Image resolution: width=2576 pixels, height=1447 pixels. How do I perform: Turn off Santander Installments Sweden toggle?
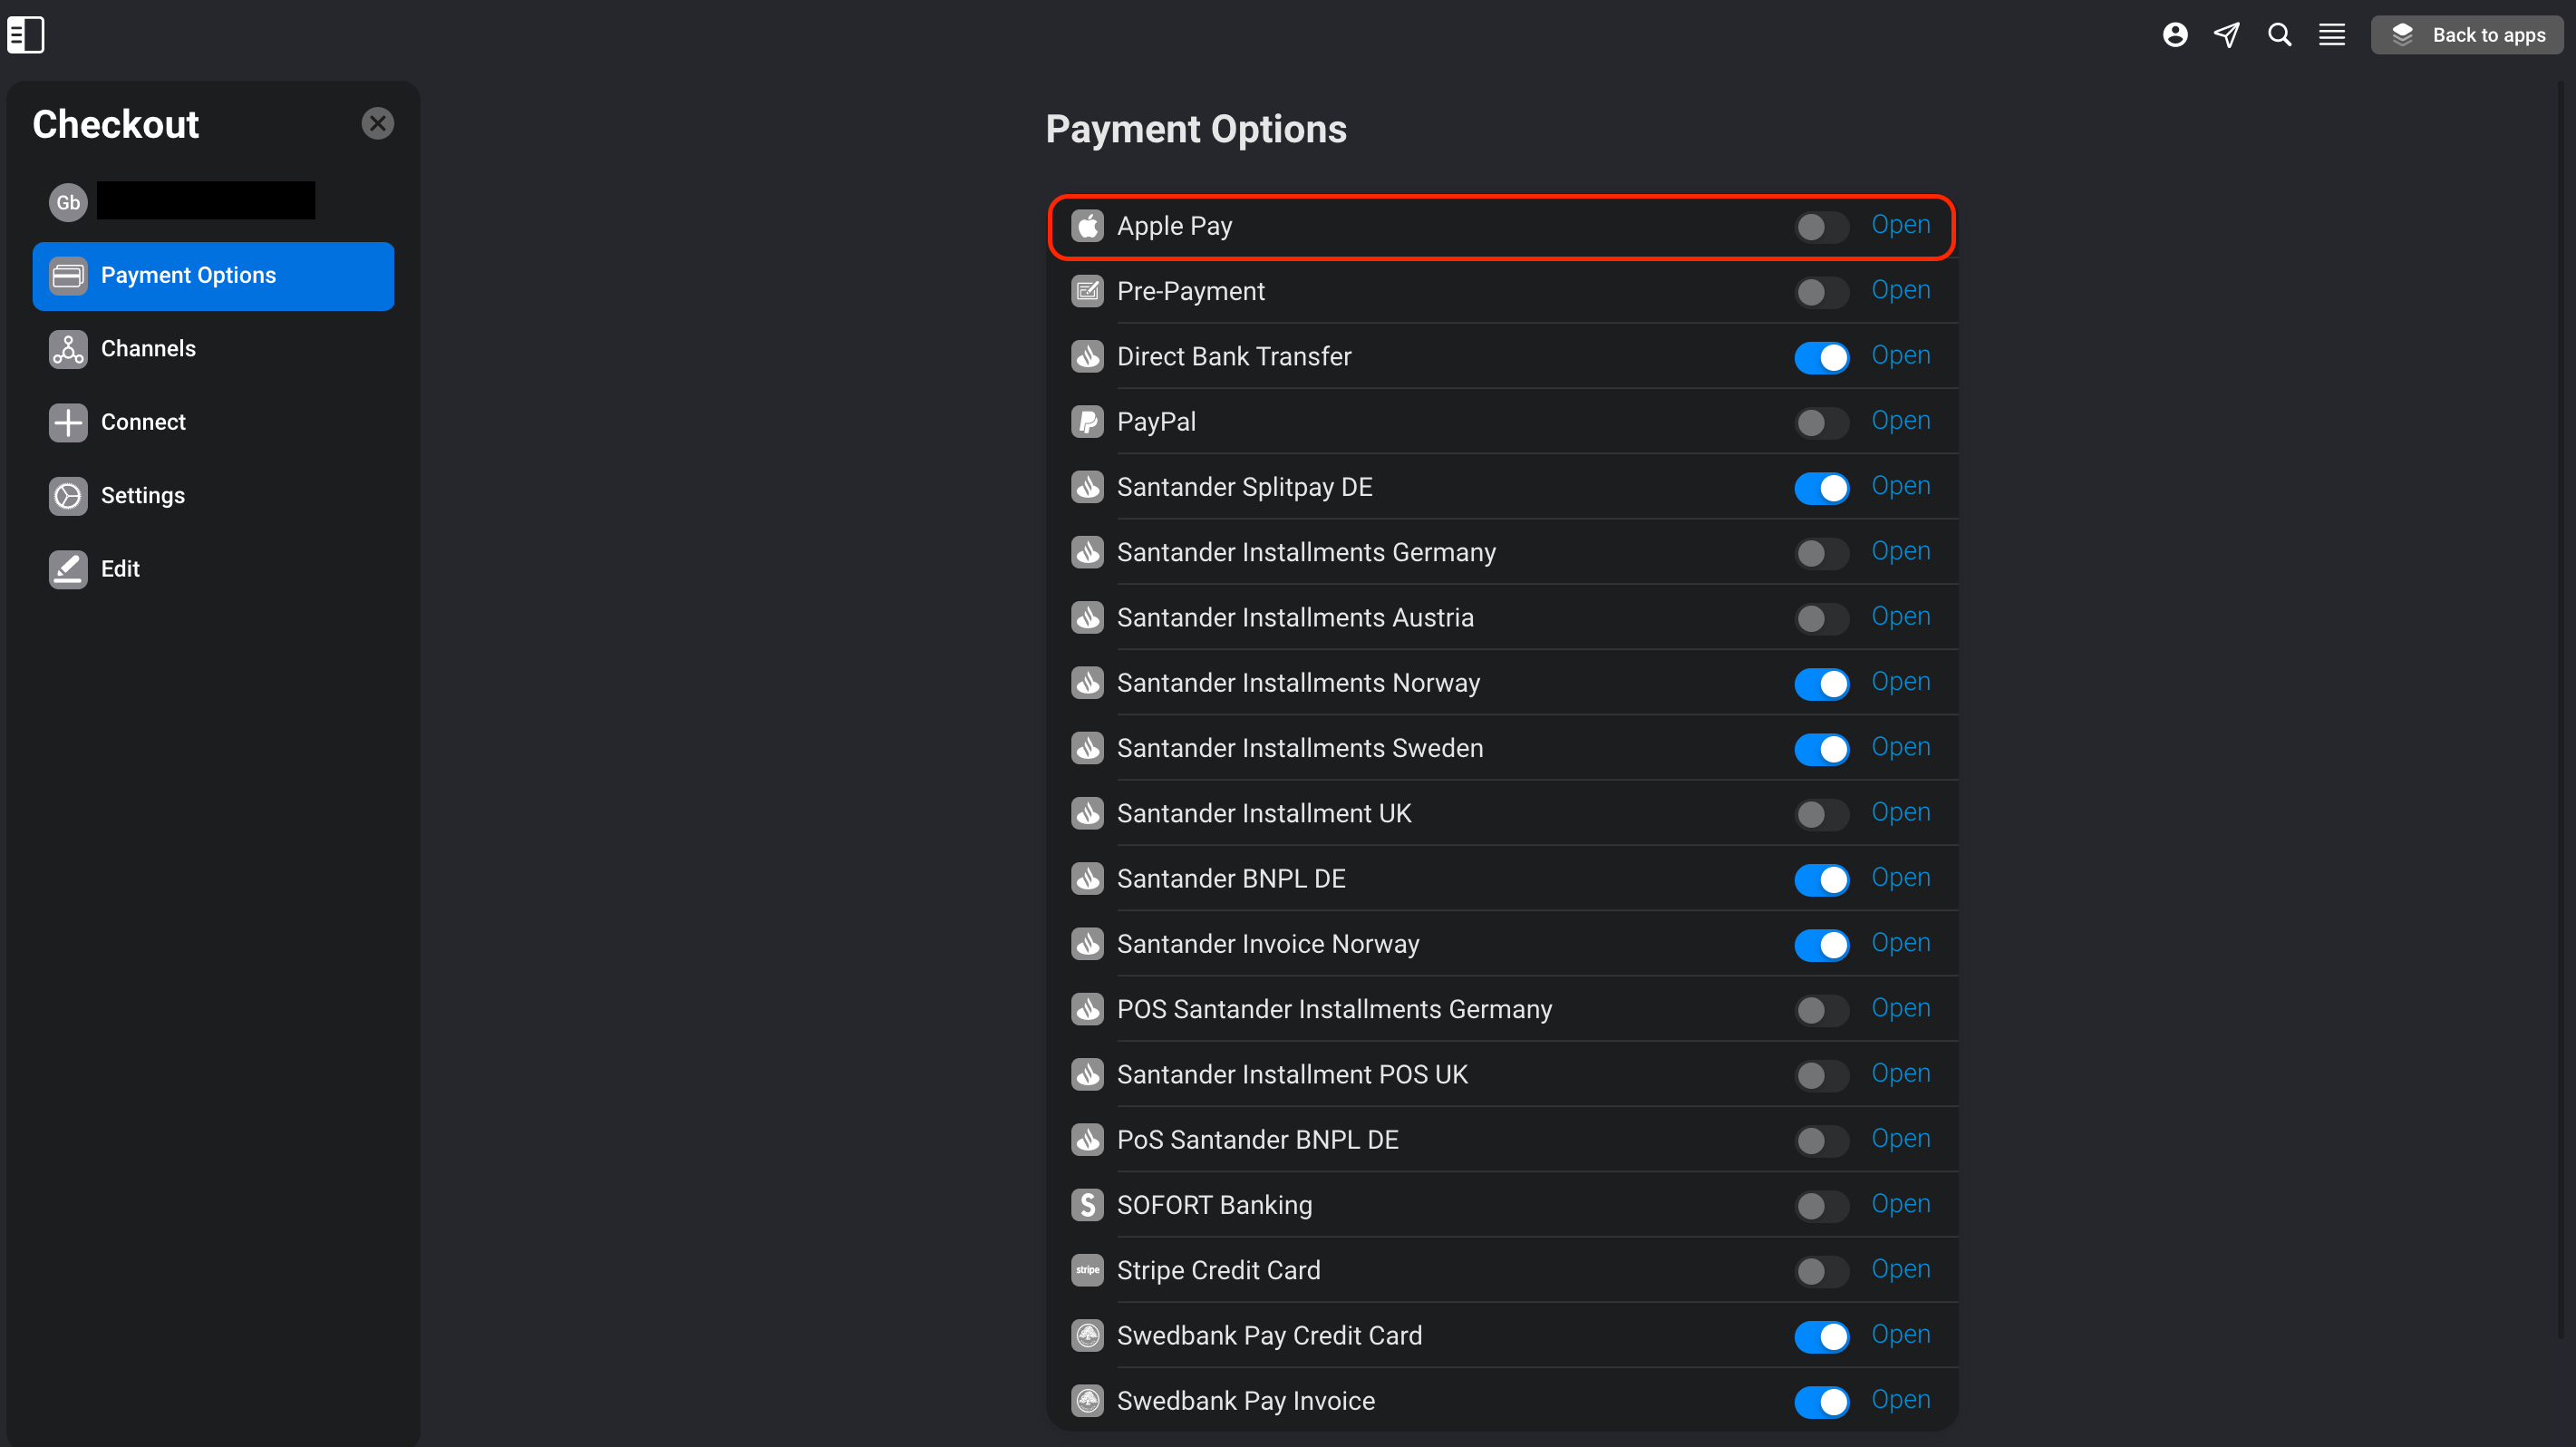coord(1821,749)
